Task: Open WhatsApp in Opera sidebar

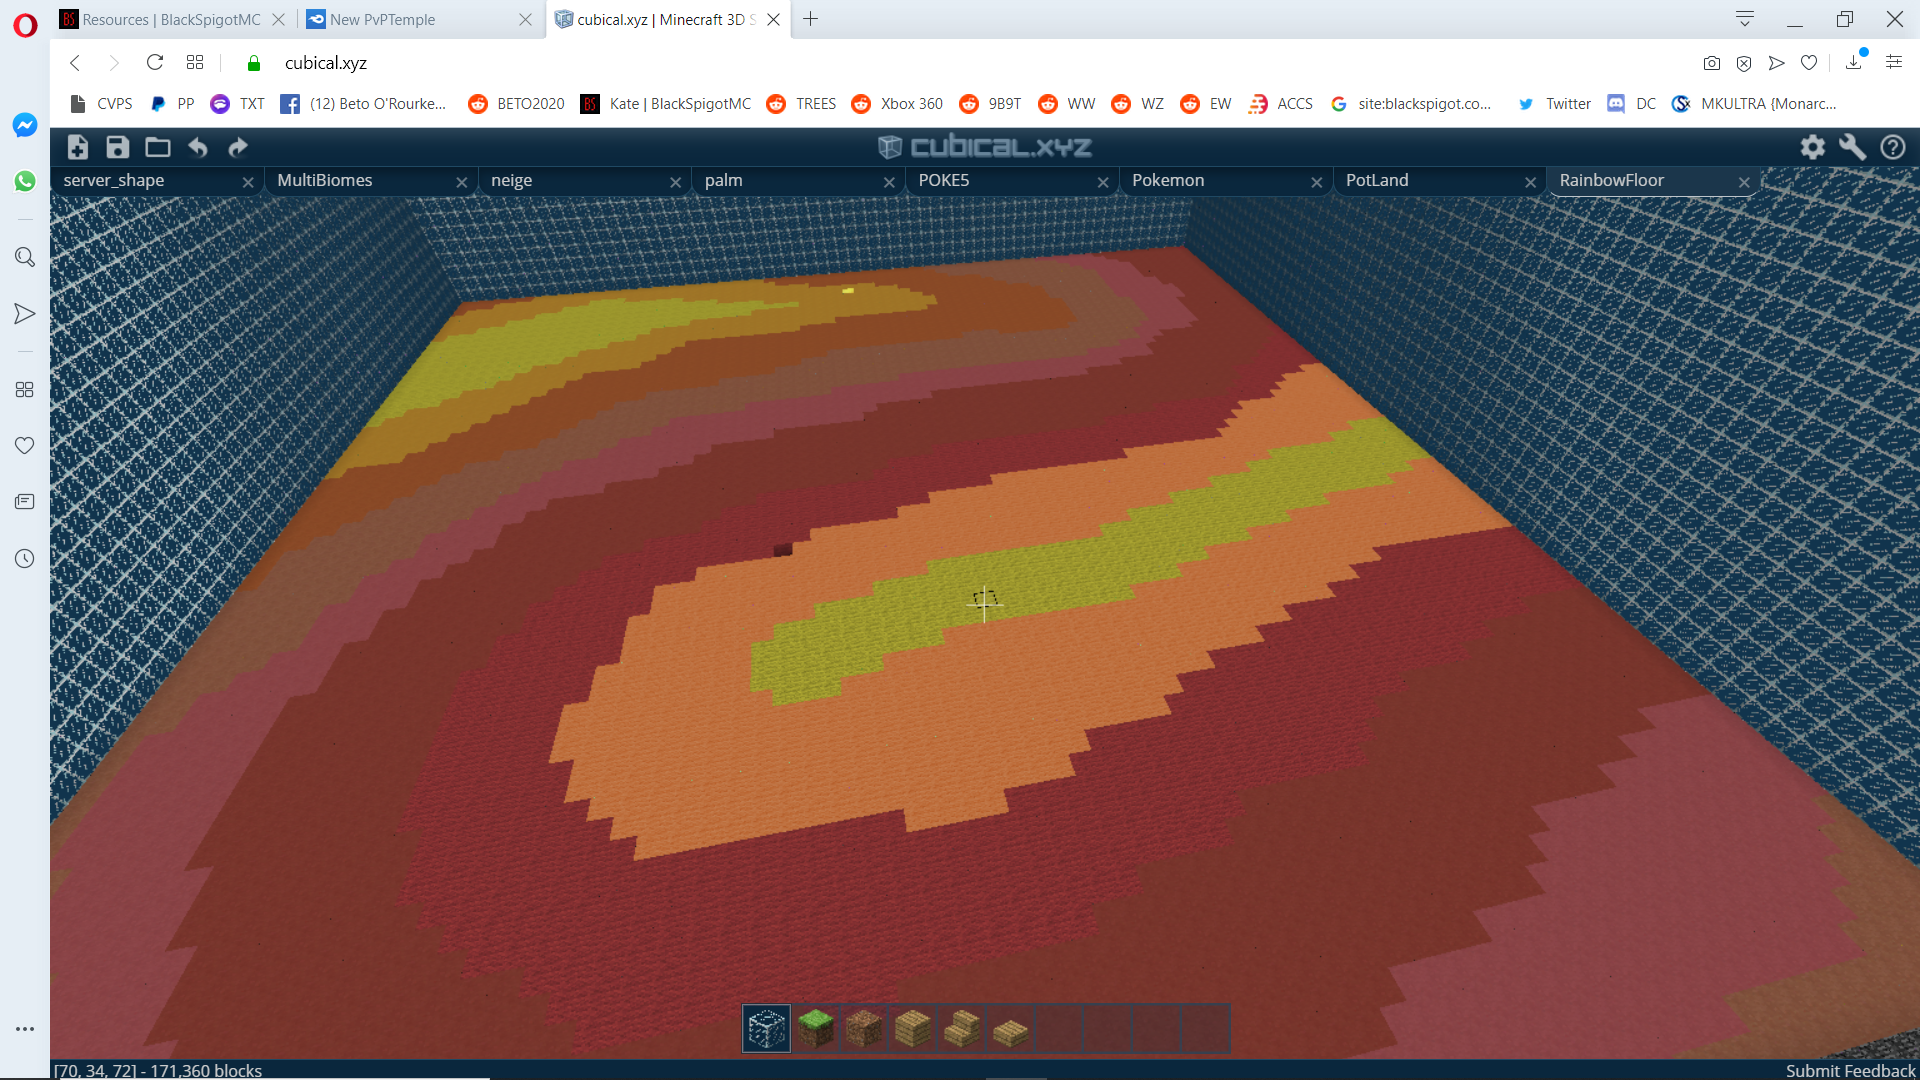Action: (x=25, y=181)
